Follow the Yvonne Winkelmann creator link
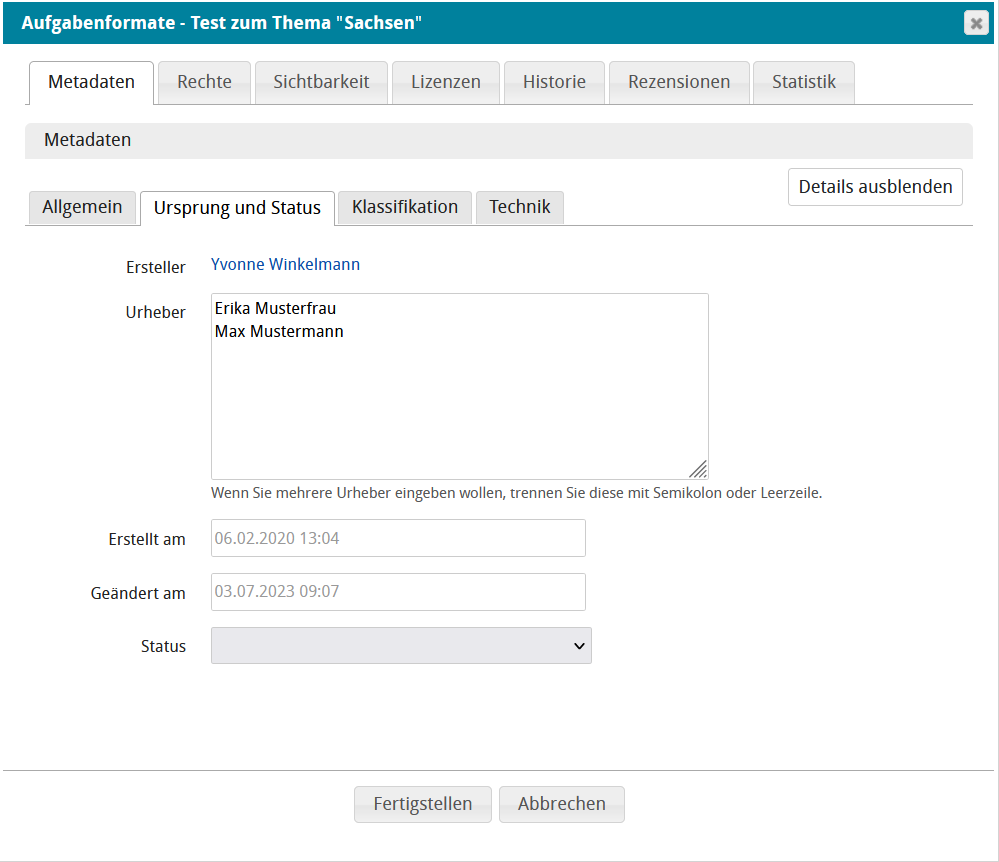The image size is (999, 862). click(285, 265)
